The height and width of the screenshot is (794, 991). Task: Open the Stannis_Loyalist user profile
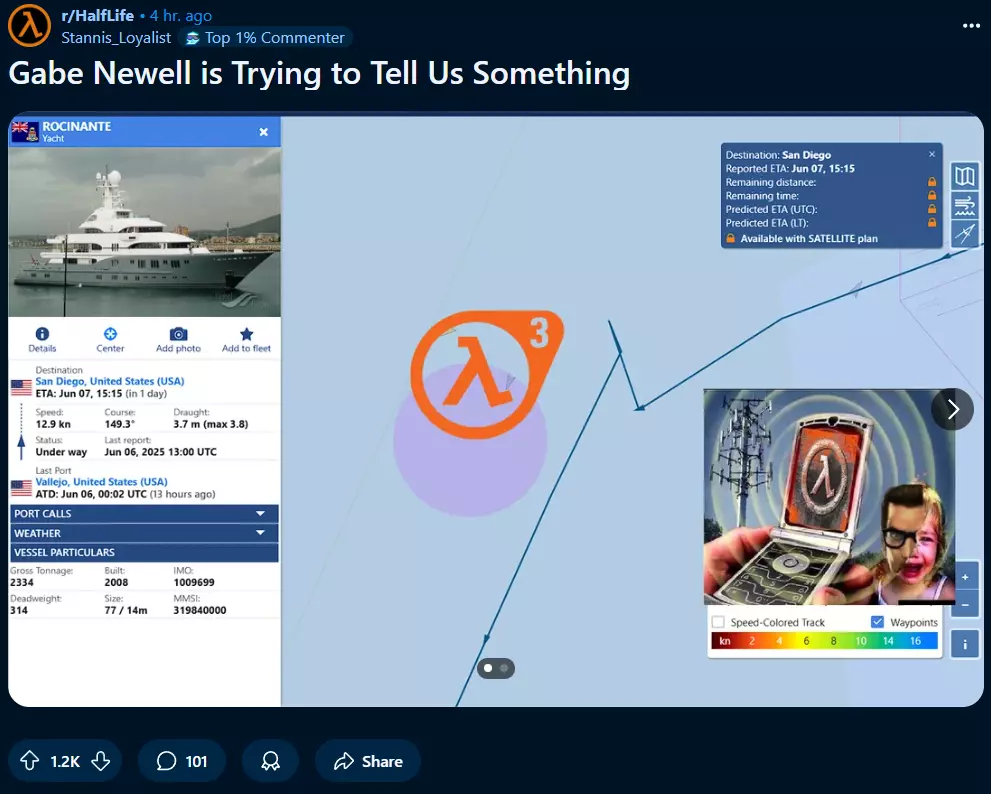[116, 38]
